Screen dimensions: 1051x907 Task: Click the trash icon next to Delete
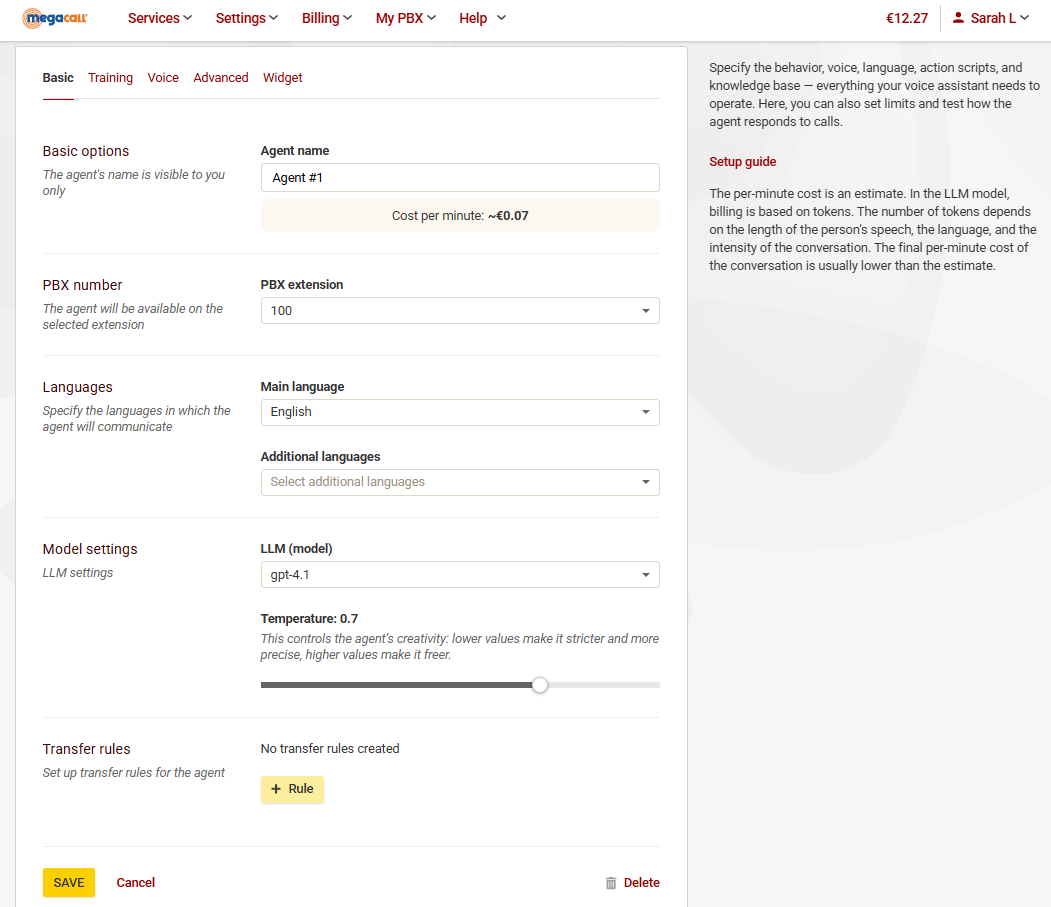coord(611,883)
